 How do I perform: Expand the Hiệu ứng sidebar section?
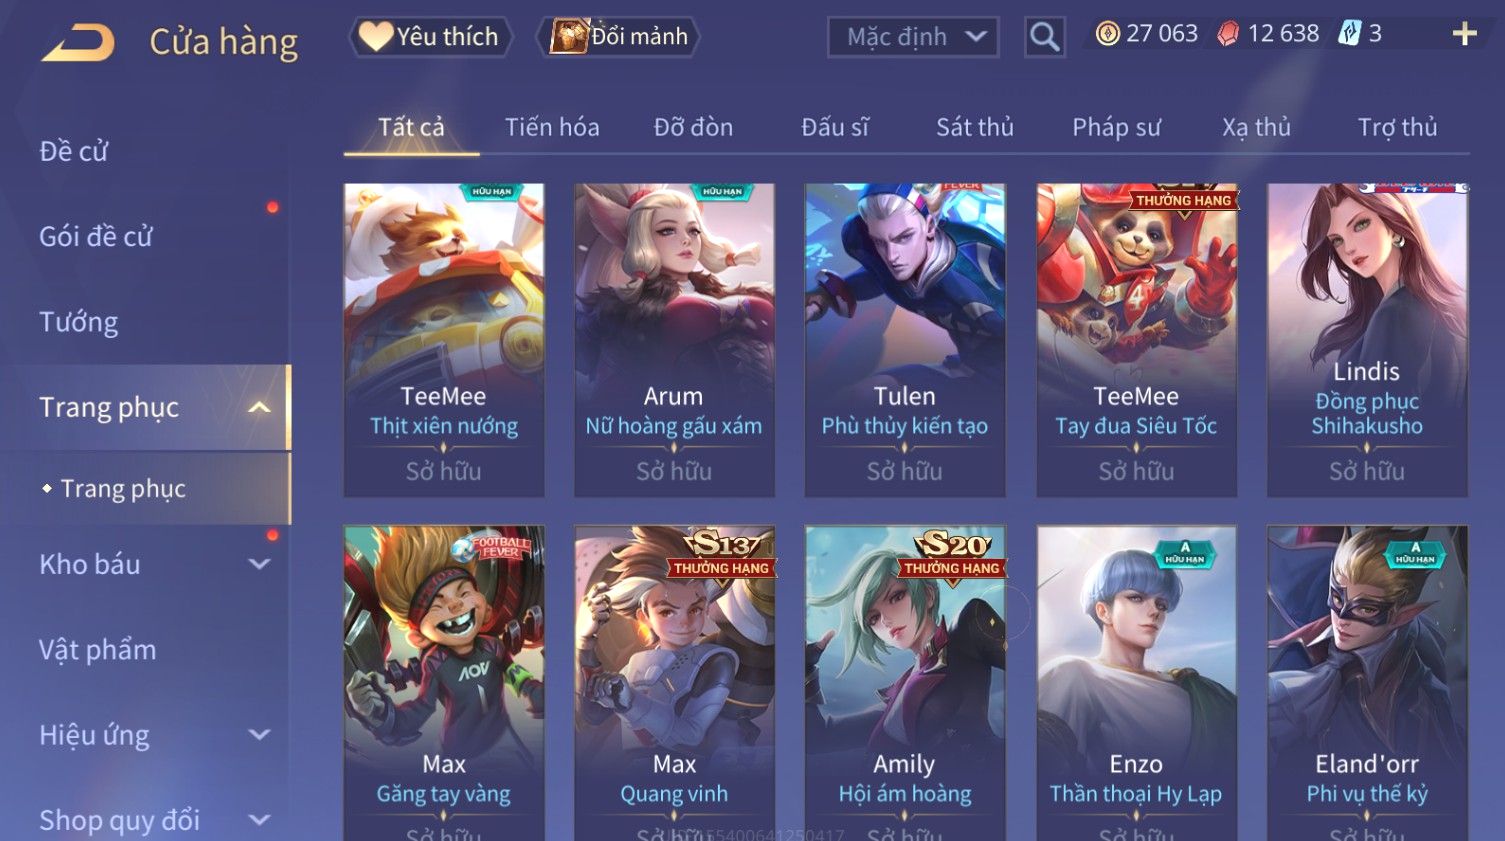(259, 735)
